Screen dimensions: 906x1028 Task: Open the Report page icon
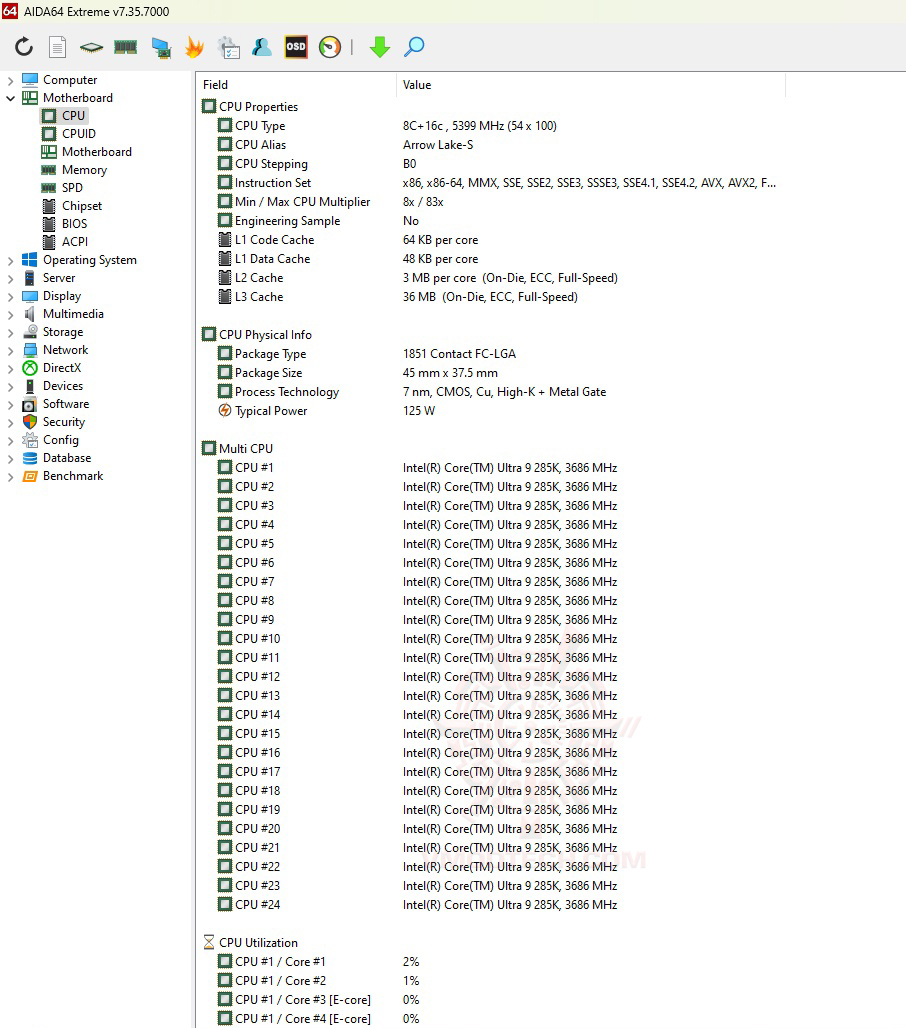[x=58, y=47]
